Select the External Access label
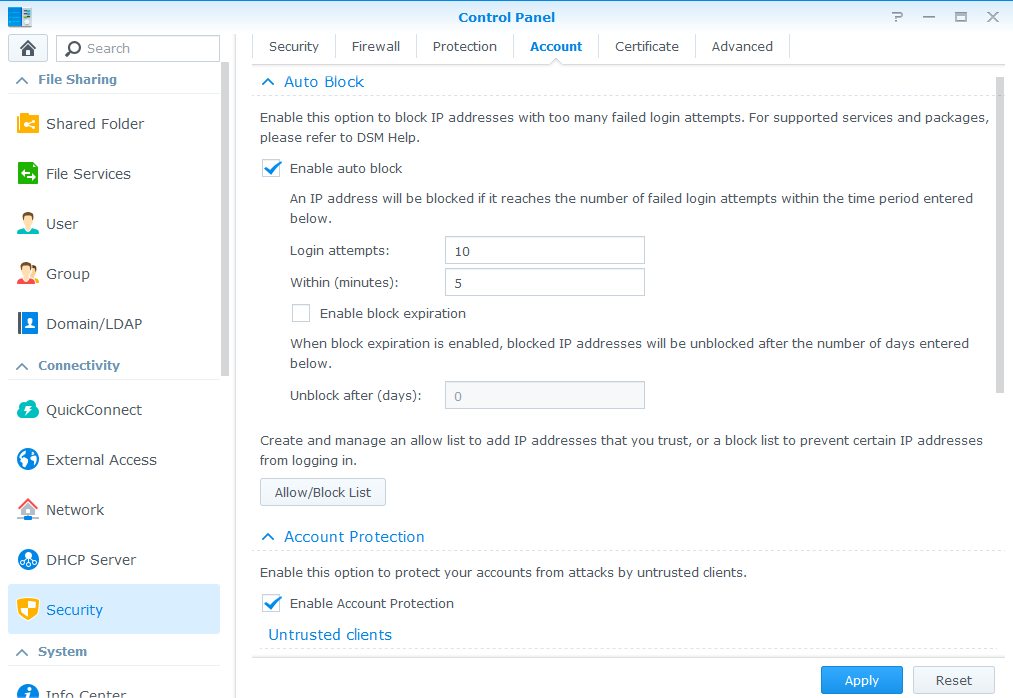The width and height of the screenshot is (1013, 698). click(101, 460)
